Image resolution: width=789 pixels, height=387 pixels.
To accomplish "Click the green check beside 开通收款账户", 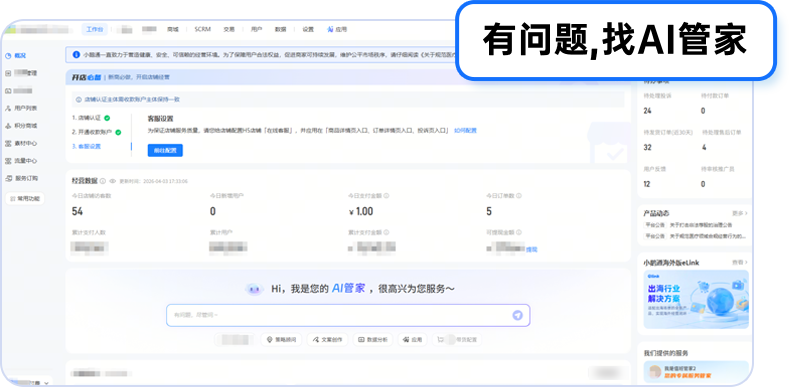I will click(118, 132).
